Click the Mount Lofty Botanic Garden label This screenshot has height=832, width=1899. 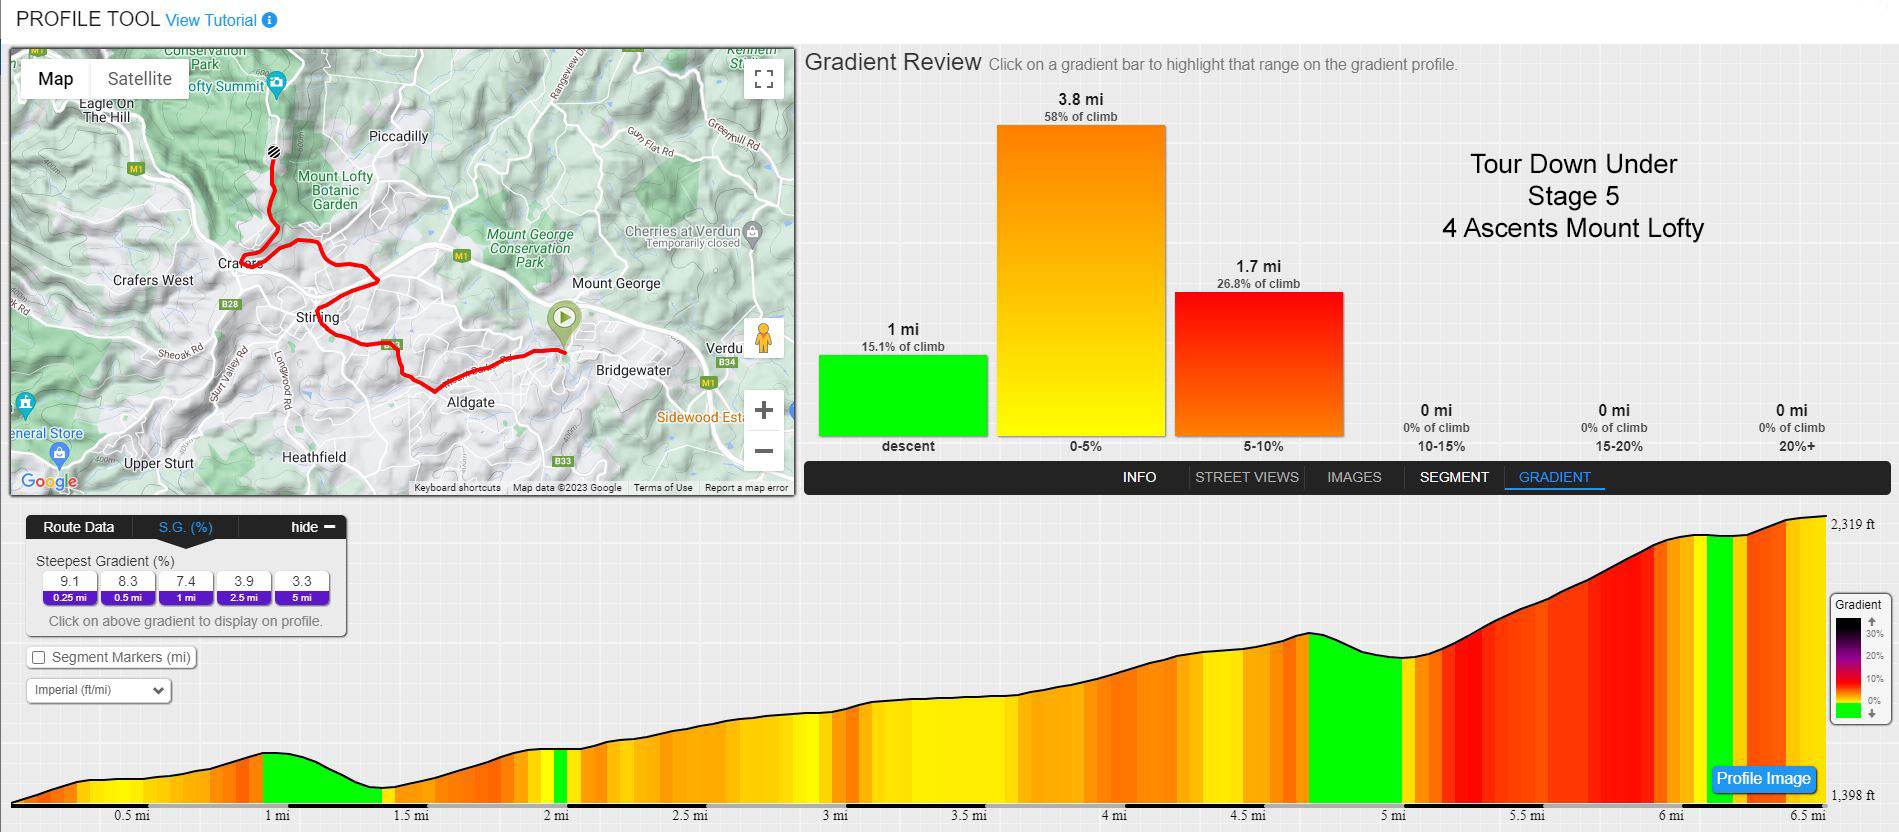pyautogui.click(x=335, y=190)
